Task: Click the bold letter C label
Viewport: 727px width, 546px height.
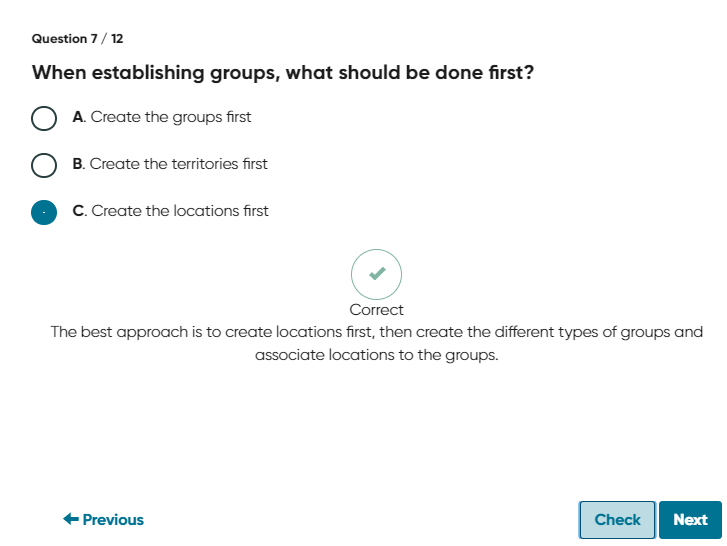Action: pos(79,211)
